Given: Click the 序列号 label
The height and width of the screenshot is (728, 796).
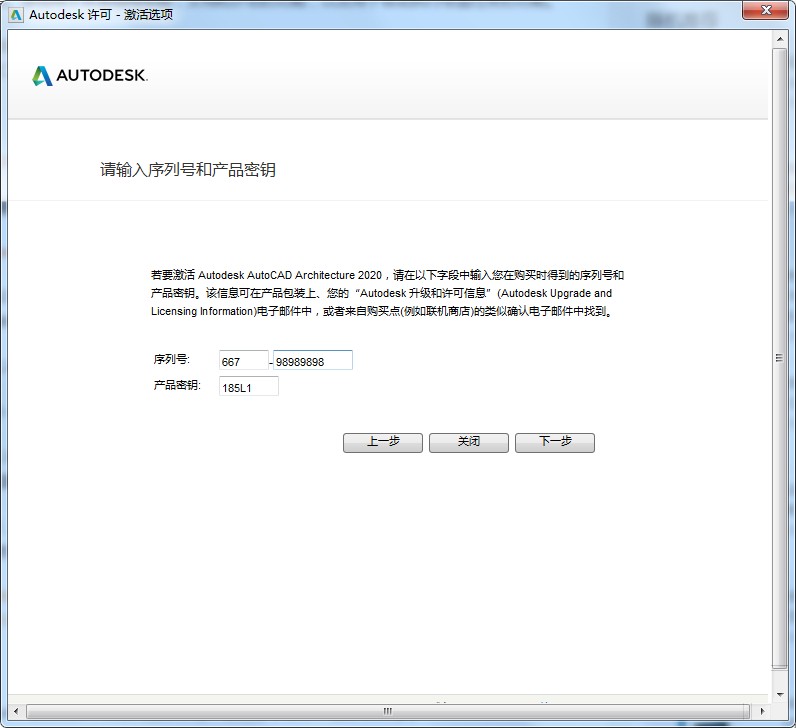Looking at the screenshot, I should pos(171,360).
